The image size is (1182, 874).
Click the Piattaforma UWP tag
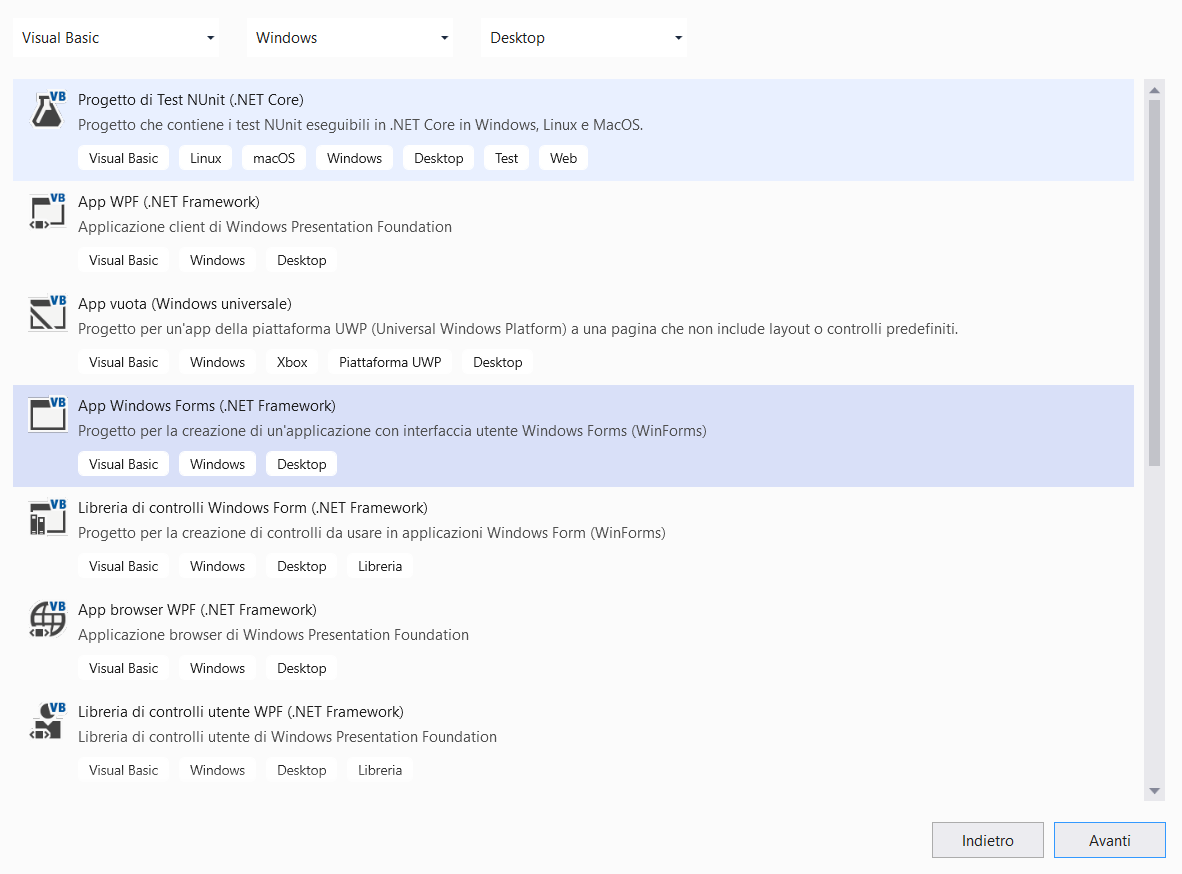coord(390,362)
